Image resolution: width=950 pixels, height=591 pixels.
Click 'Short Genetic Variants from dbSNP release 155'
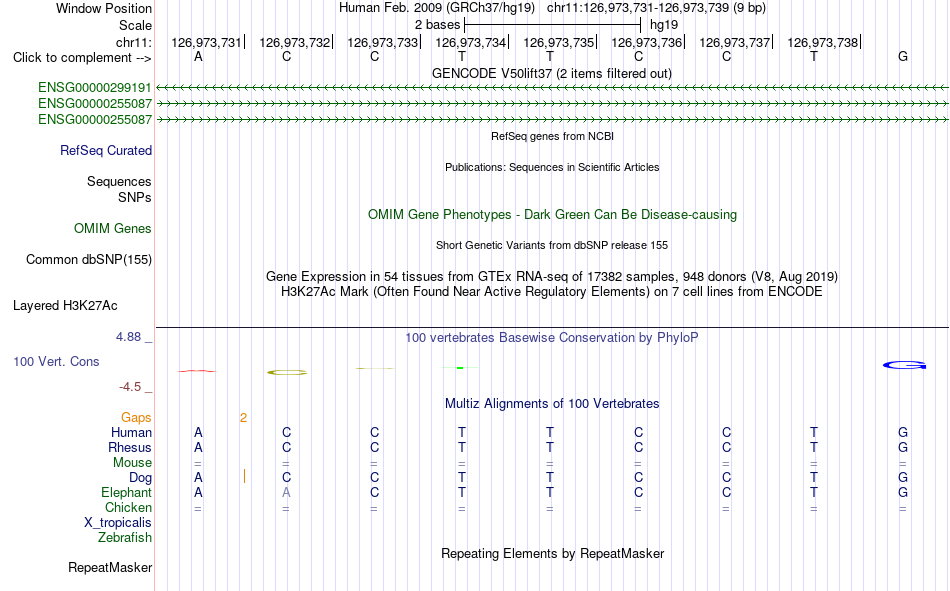(x=552, y=245)
